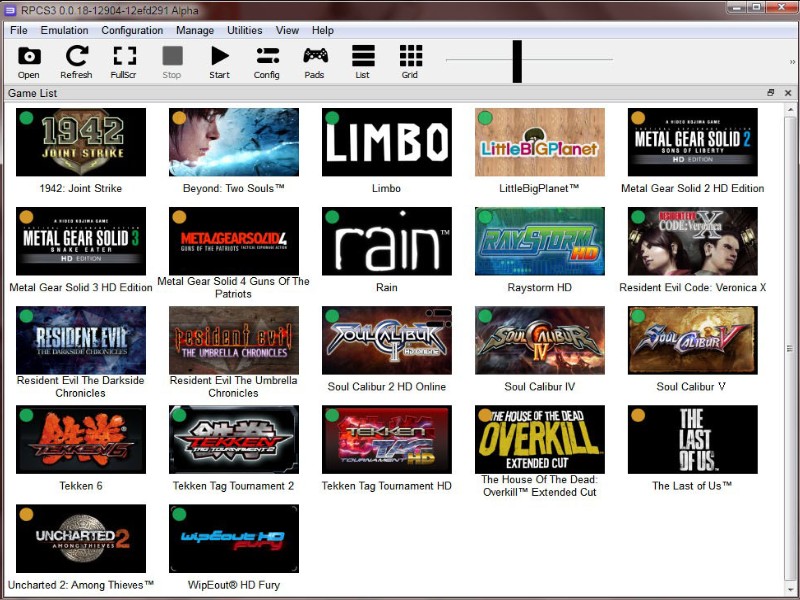
Task: Select Tekken Tag Tournament 2 thumbnail
Action: point(234,439)
